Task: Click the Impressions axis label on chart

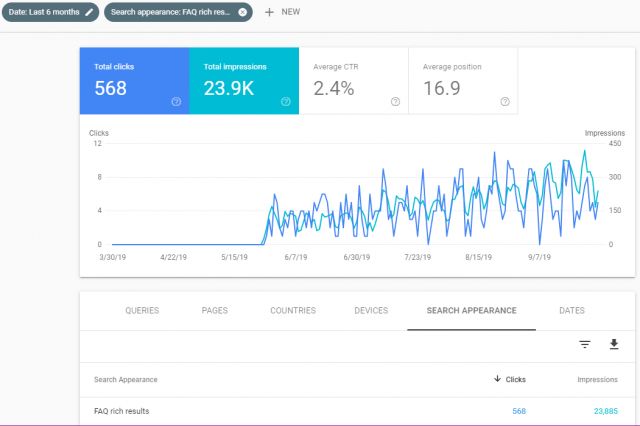Action: 604,133
